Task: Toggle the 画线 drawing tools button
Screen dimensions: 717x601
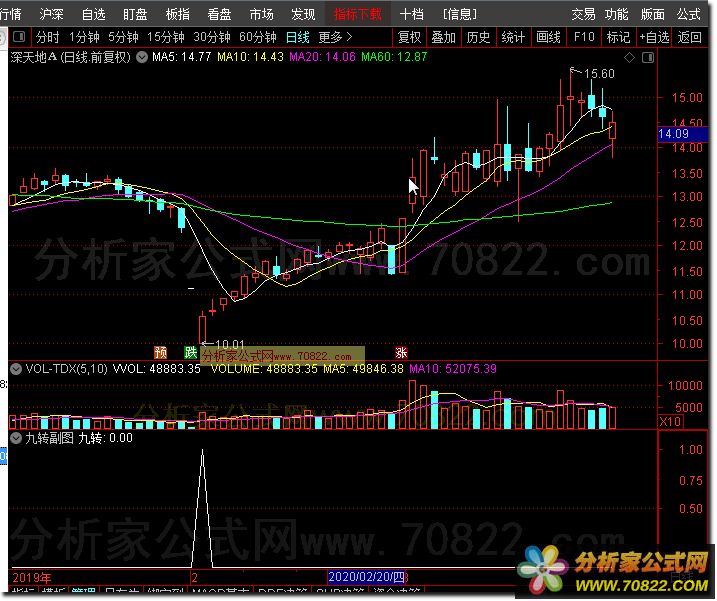Action: pyautogui.click(x=548, y=37)
